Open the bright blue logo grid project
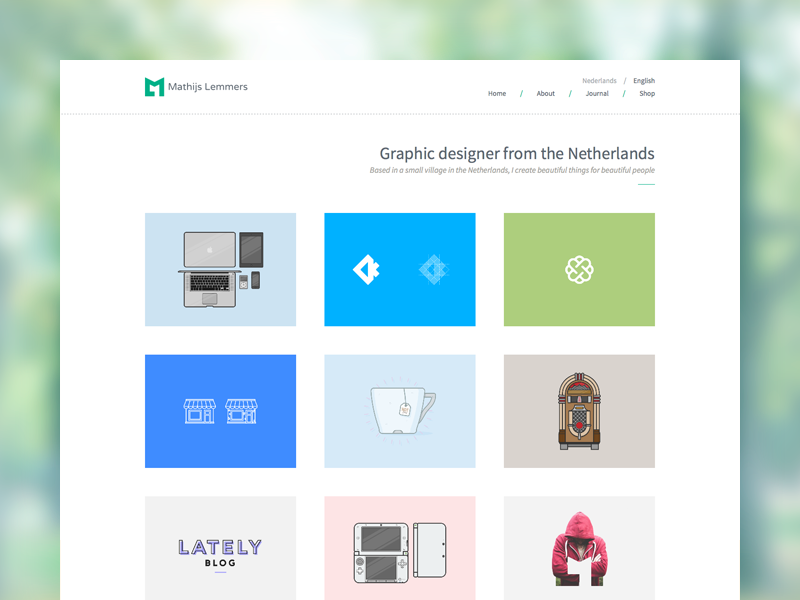Image resolution: width=800 pixels, height=600 pixels. click(400, 269)
